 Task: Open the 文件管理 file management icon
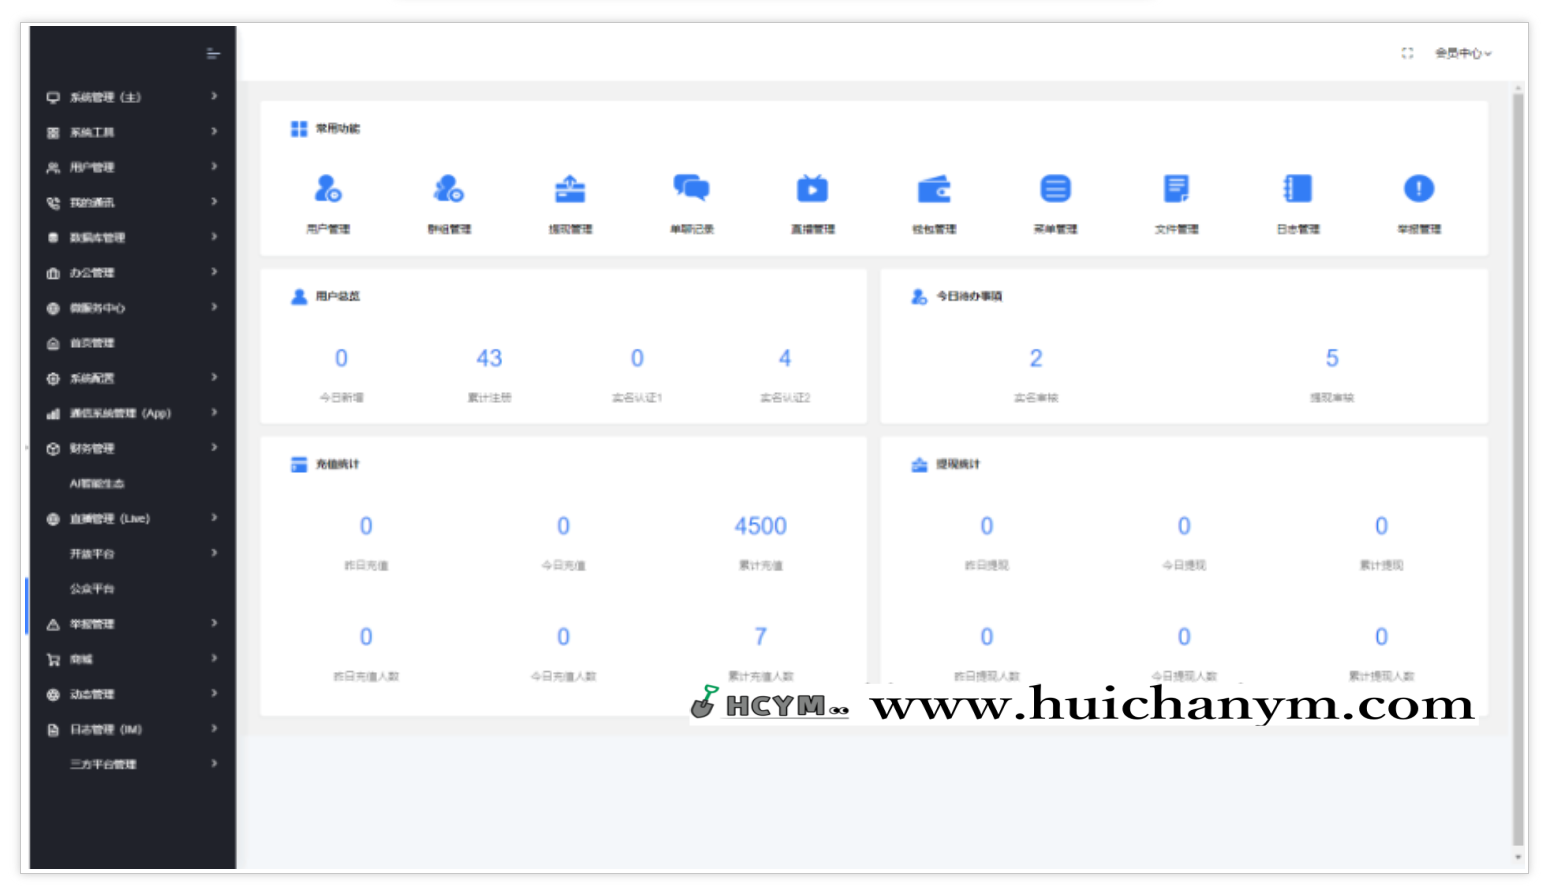click(x=1176, y=189)
